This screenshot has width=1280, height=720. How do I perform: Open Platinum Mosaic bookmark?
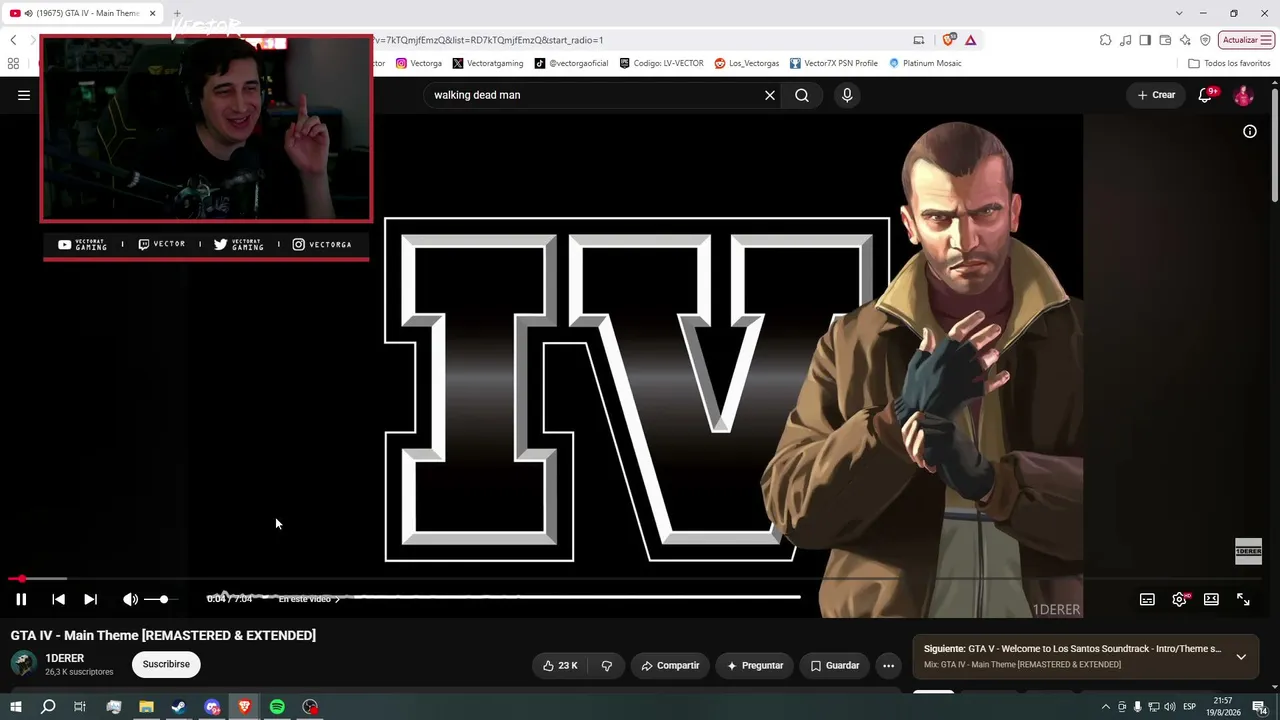tap(925, 63)
